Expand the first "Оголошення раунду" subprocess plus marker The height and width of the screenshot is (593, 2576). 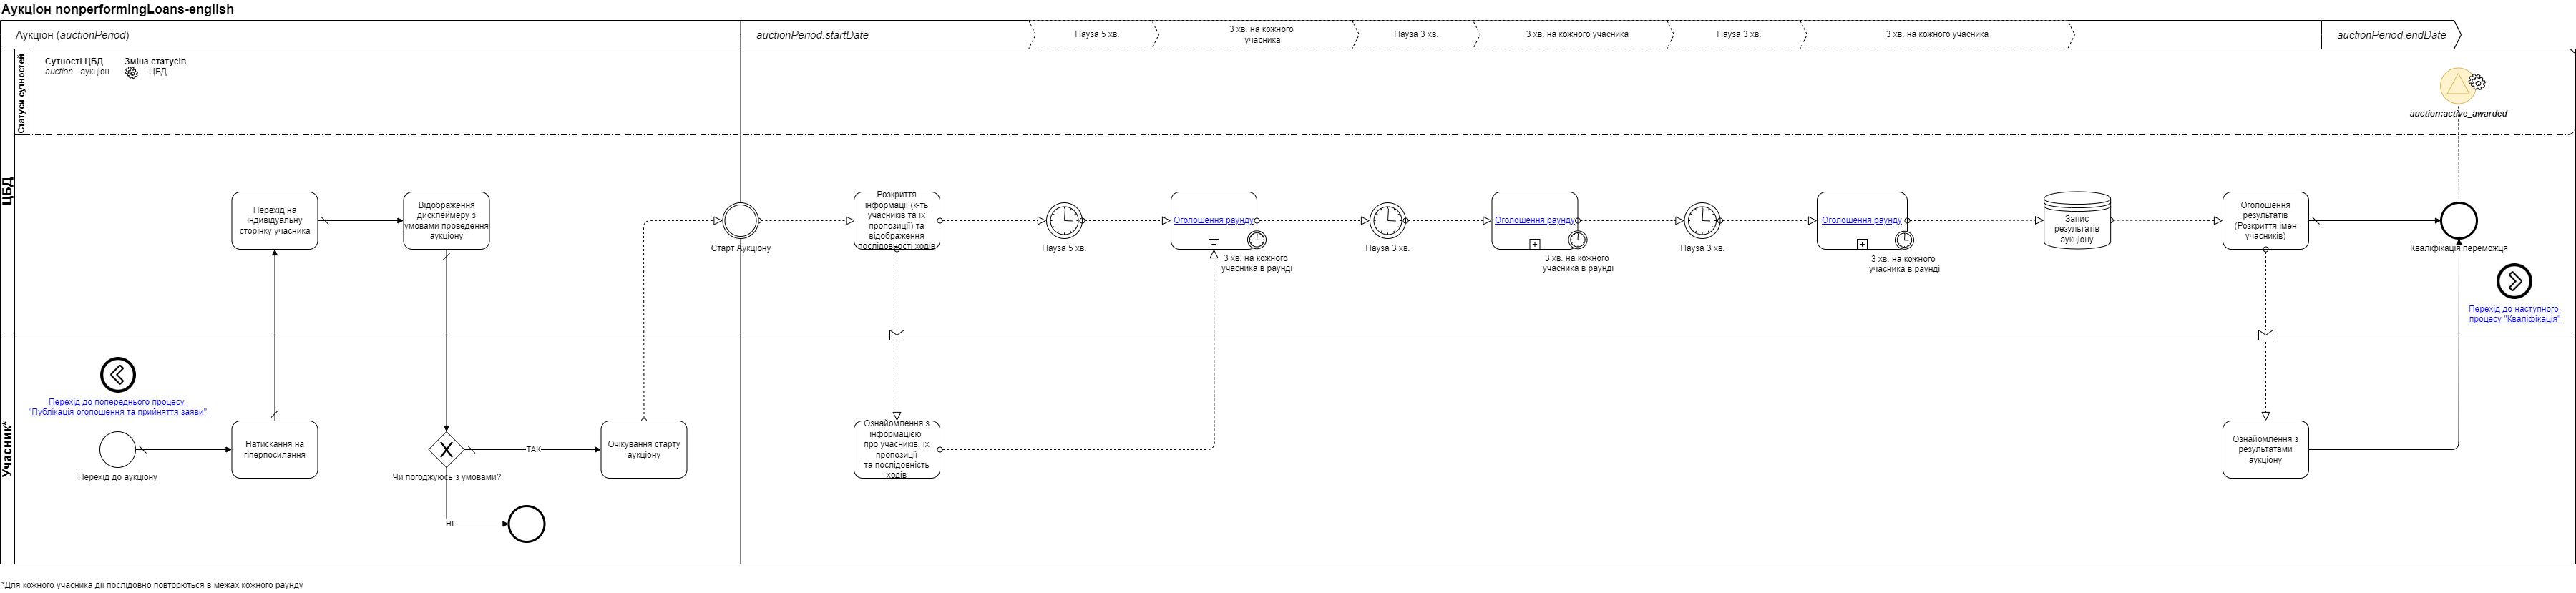[1214, 244]
